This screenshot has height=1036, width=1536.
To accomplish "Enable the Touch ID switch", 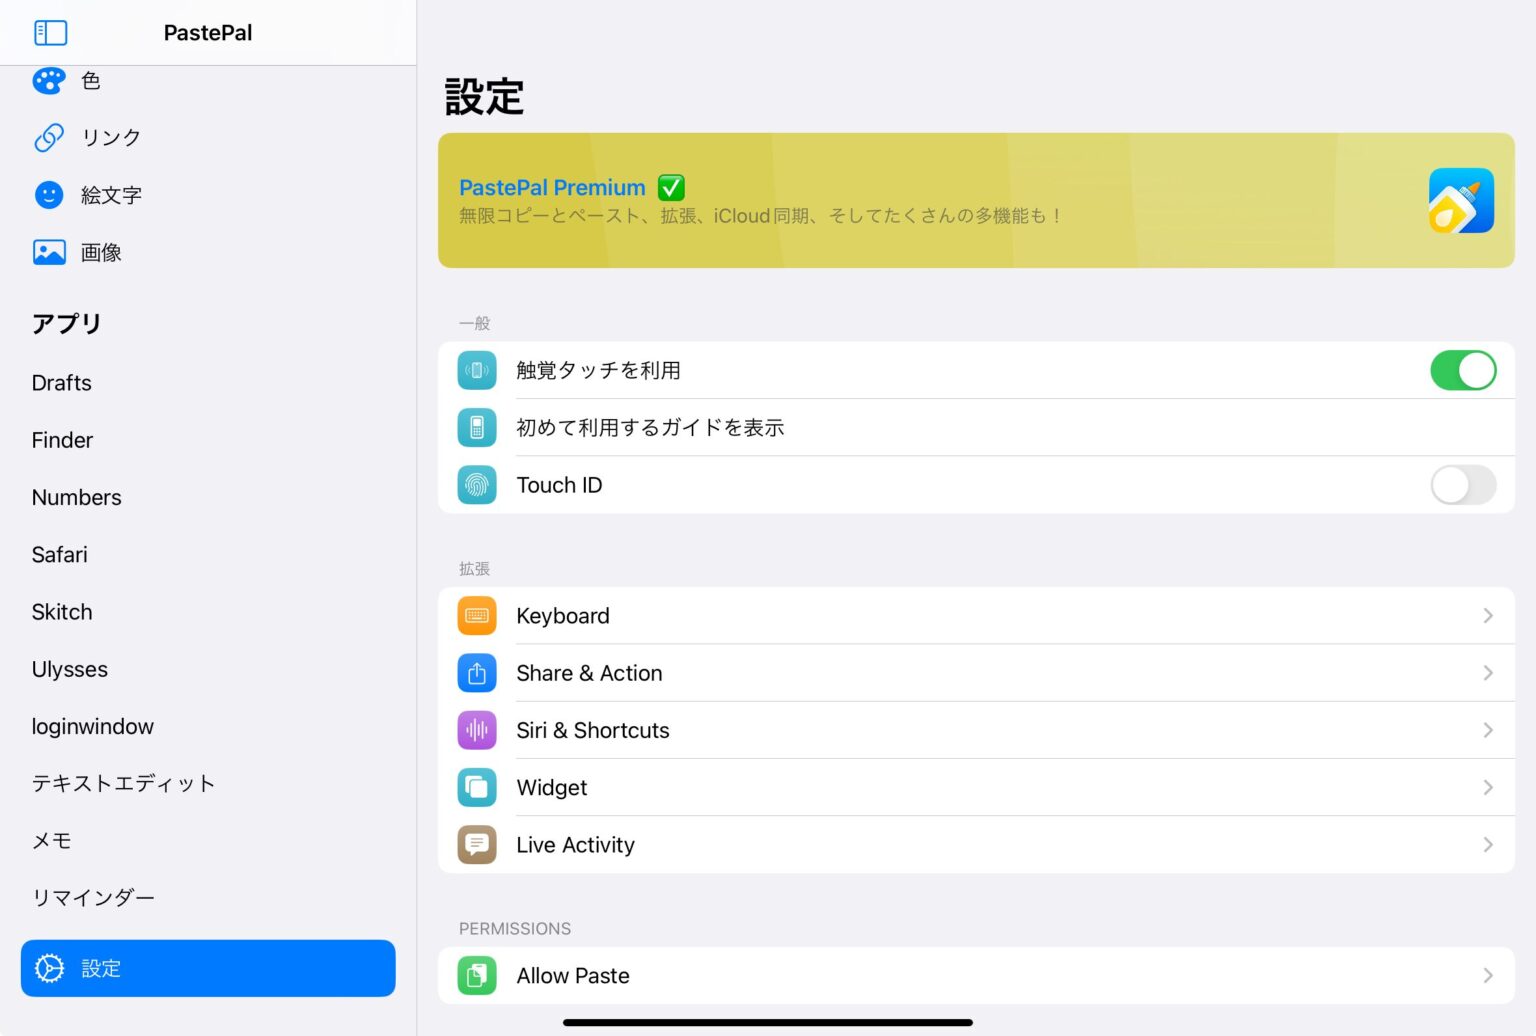I will (x=1463, y=485).
